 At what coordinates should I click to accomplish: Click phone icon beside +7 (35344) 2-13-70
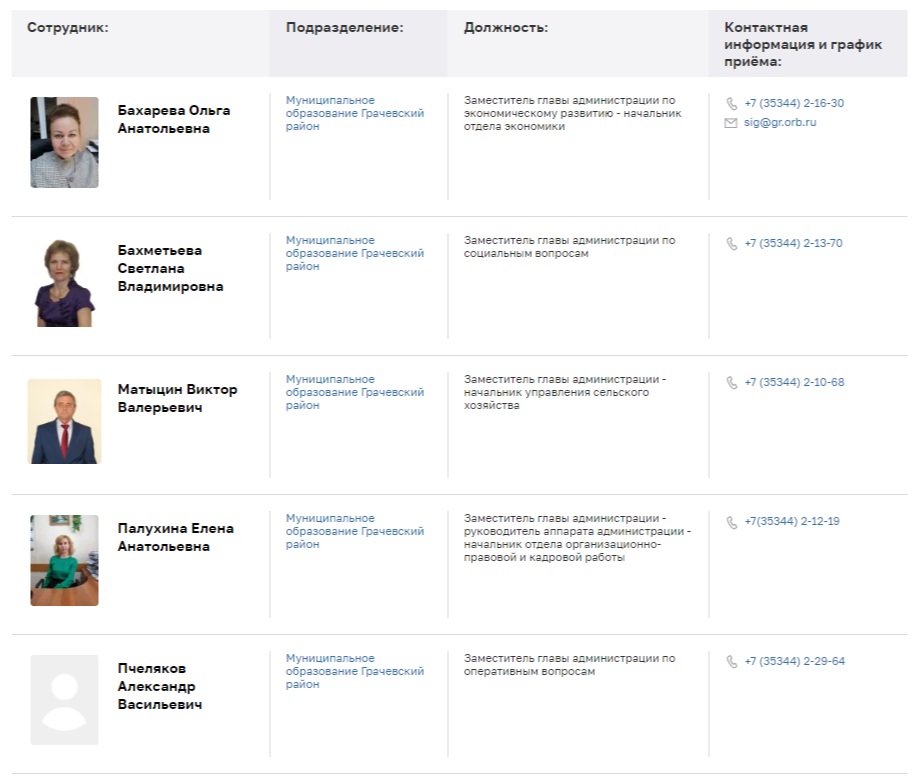coord(732,244)
